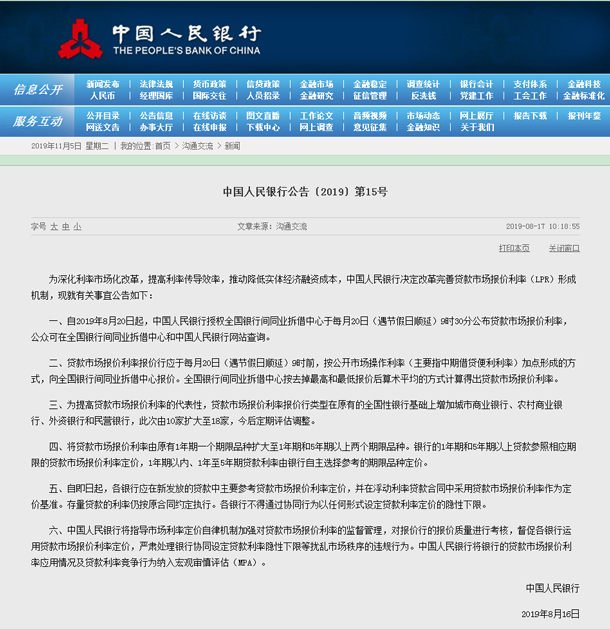Open the 人员招录 menu item

click(x=263, y=96)
